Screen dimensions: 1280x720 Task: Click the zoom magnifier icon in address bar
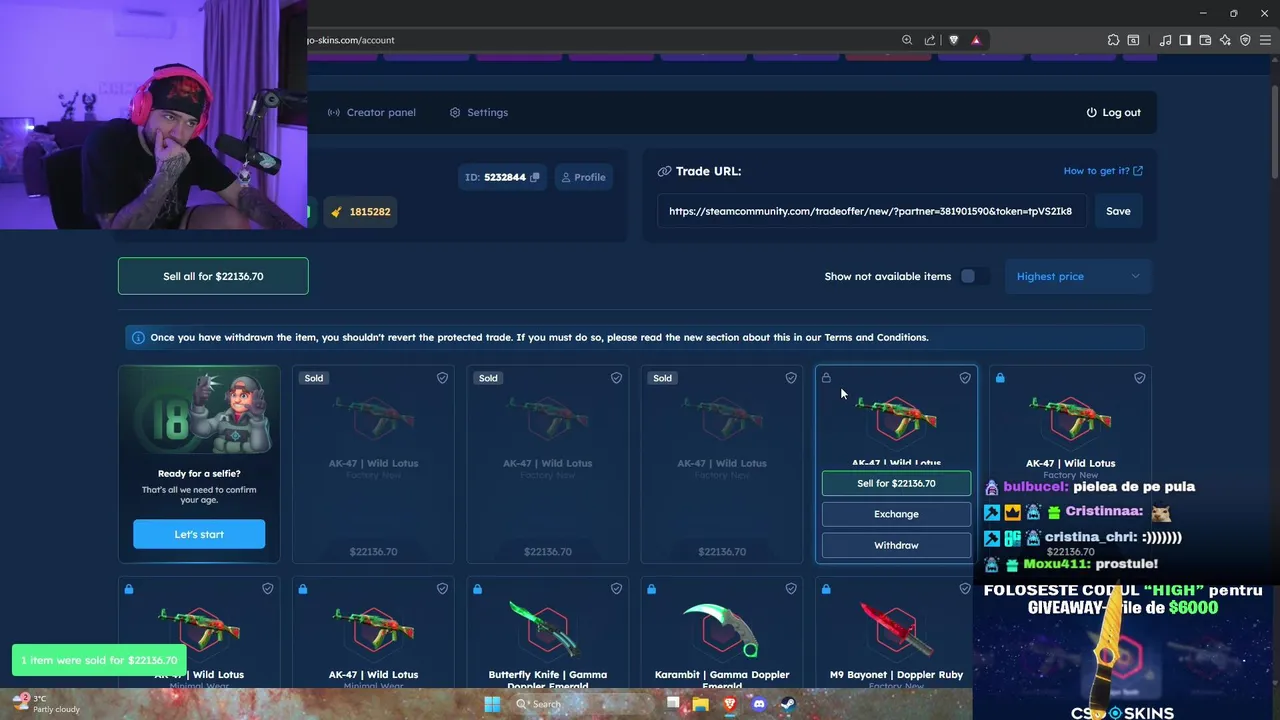[x=907, y=40]
